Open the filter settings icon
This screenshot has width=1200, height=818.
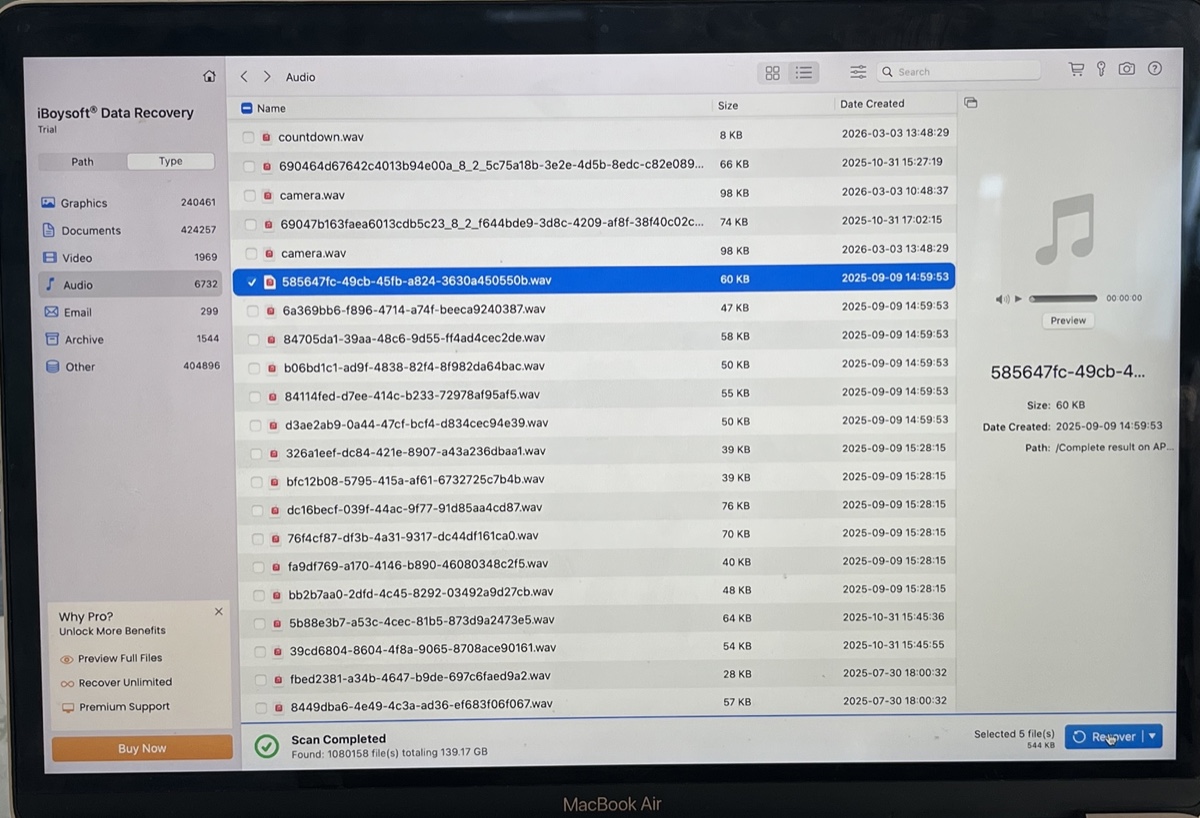point(858,72)
